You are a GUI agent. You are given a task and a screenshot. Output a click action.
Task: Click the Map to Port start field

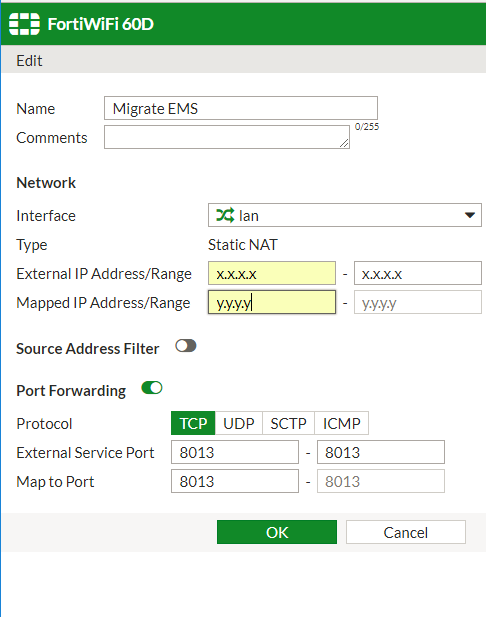click(x=235, y=481)
